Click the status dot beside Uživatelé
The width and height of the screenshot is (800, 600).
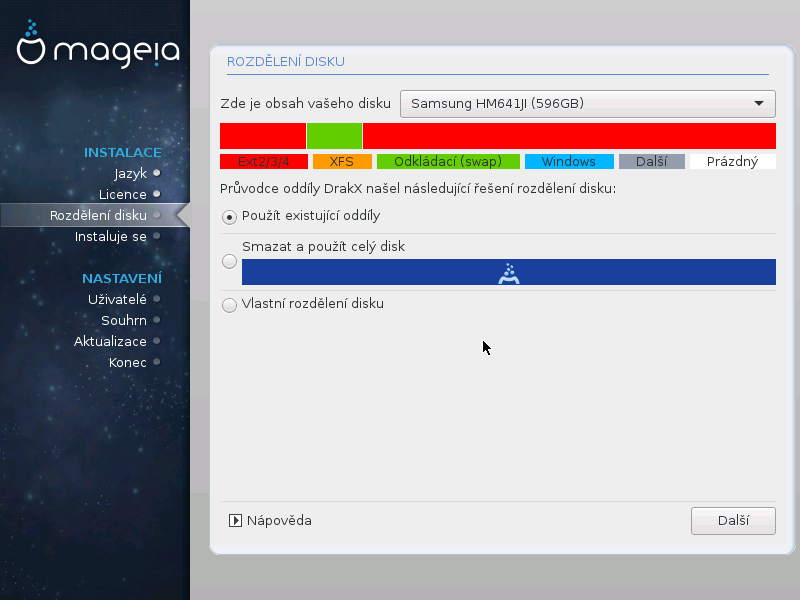(157, 299)
